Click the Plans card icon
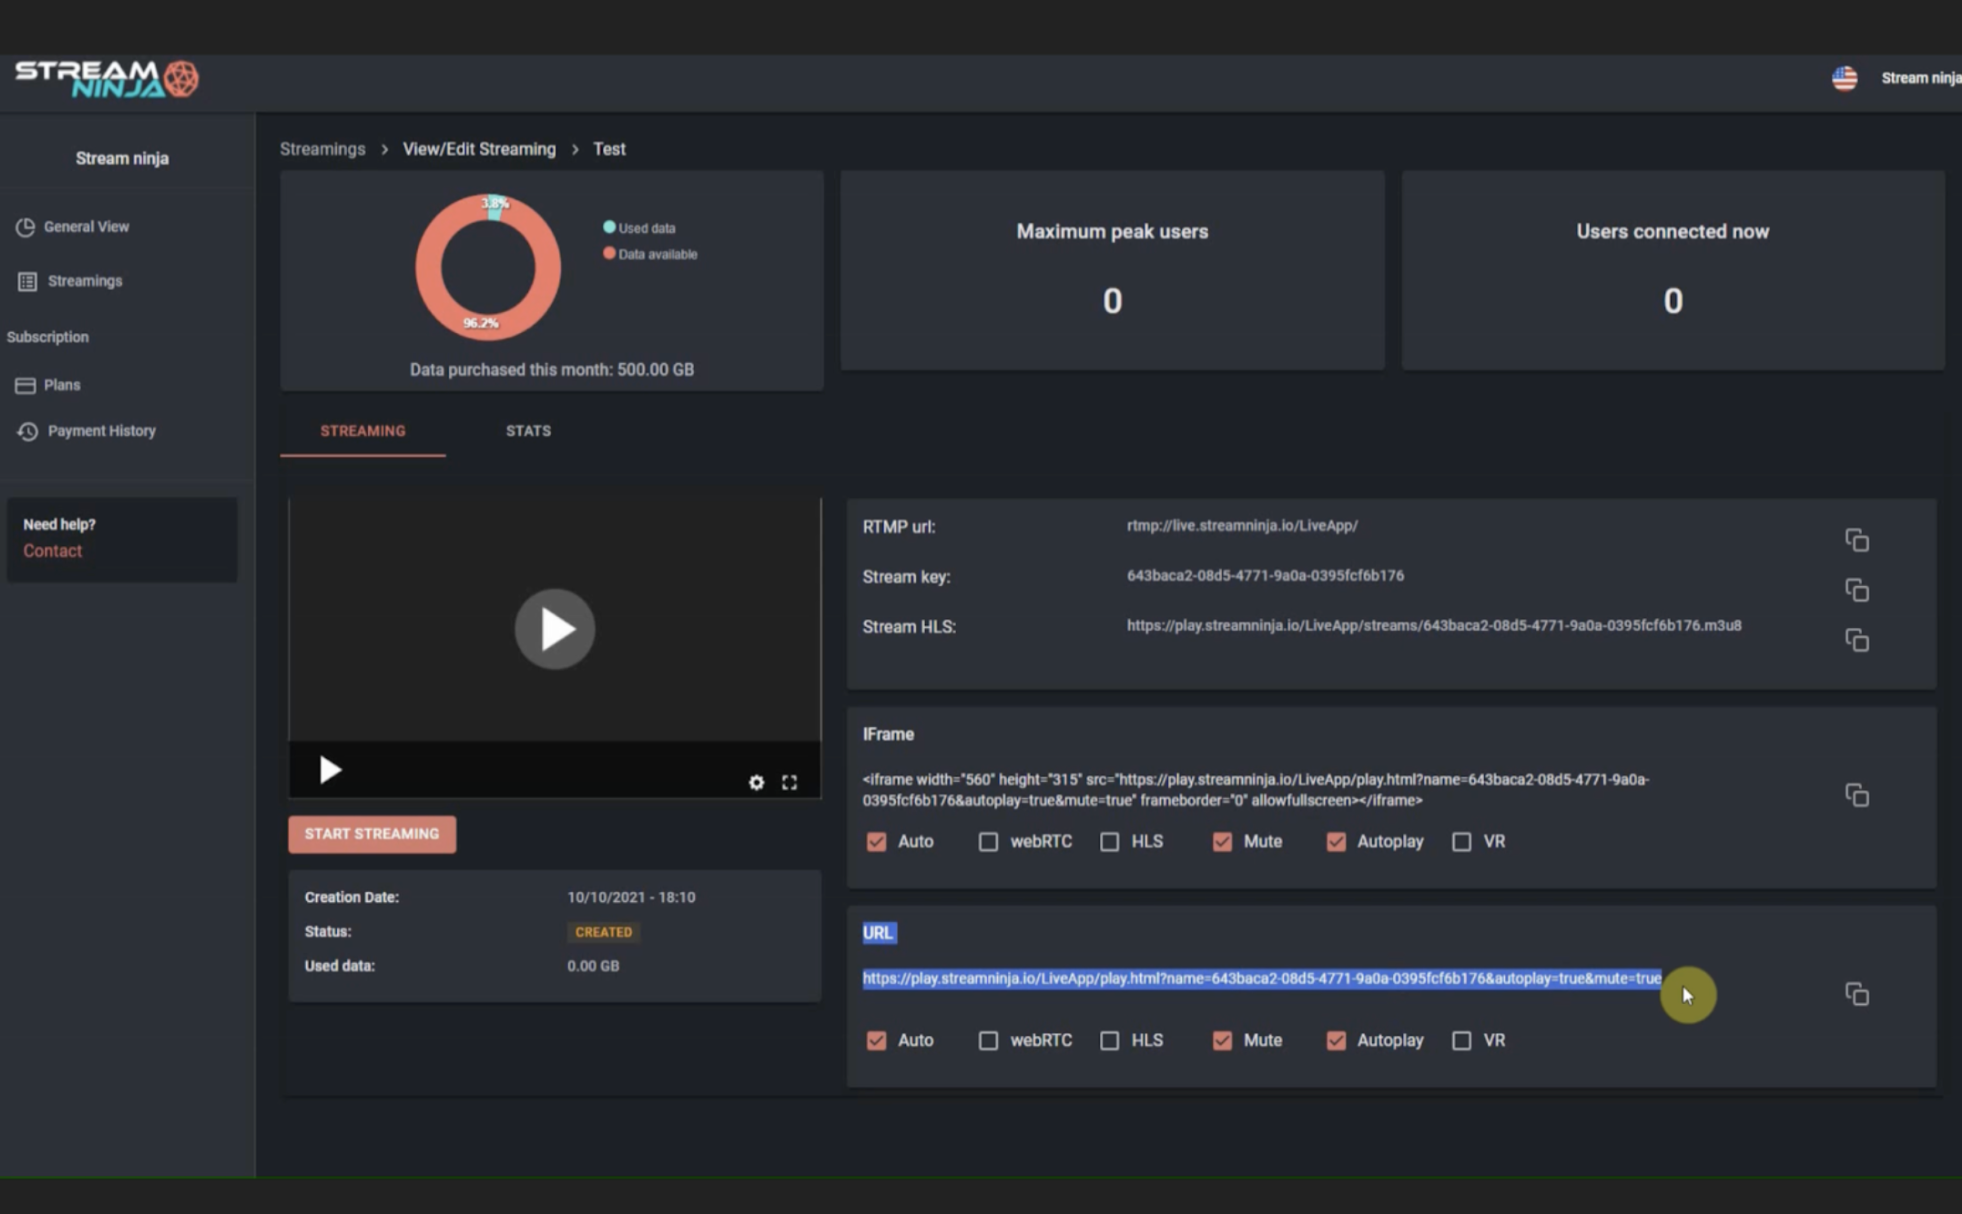Viewport: 1962px width, 1214px height. coord(25,385)
